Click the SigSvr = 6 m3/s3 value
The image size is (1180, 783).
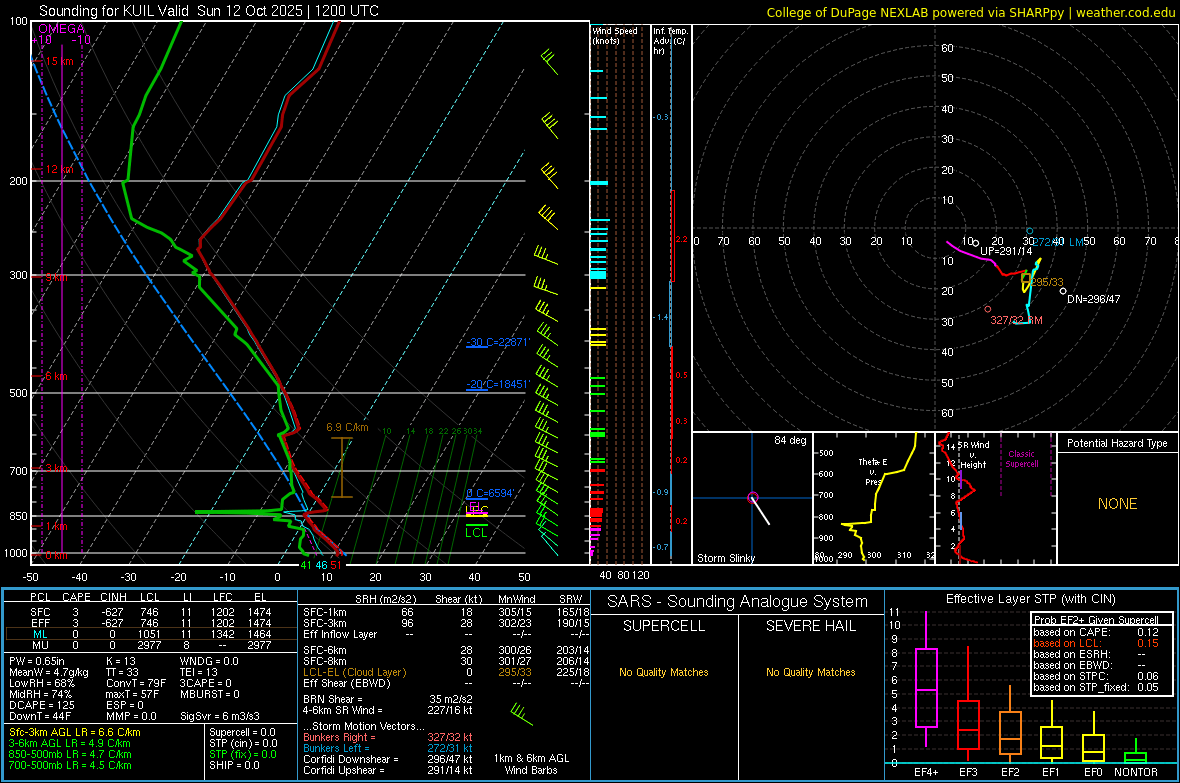tap(220, 716)
